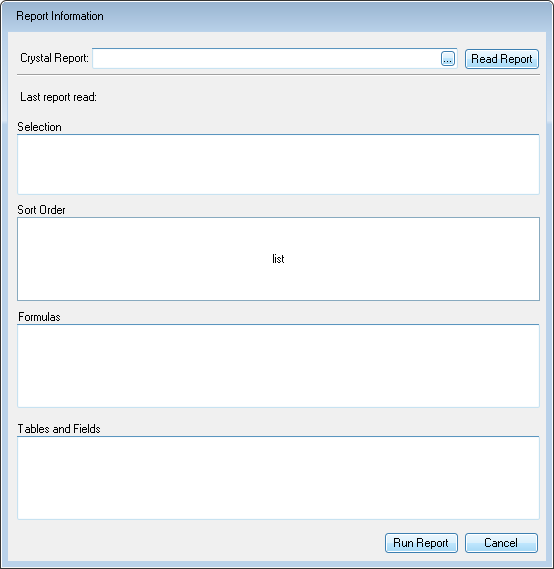The width and height of the screenshot is (554, 569).
Task: Open the file browser with the ellipsis button
Action: [448, 59]
